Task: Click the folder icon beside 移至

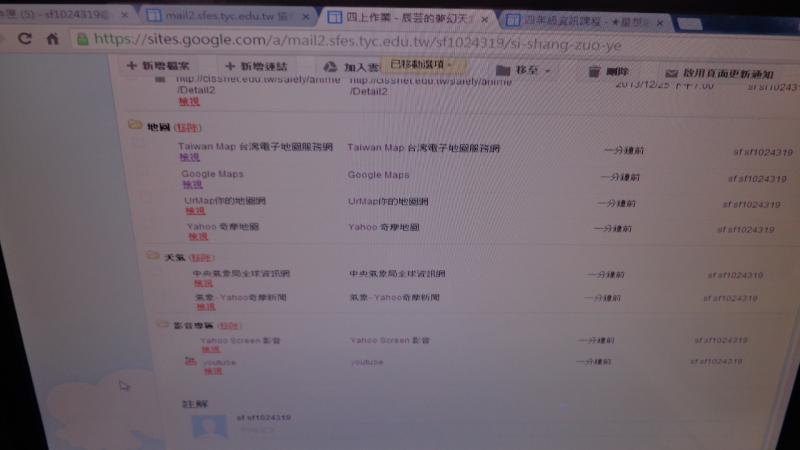Action: point(503,70)
